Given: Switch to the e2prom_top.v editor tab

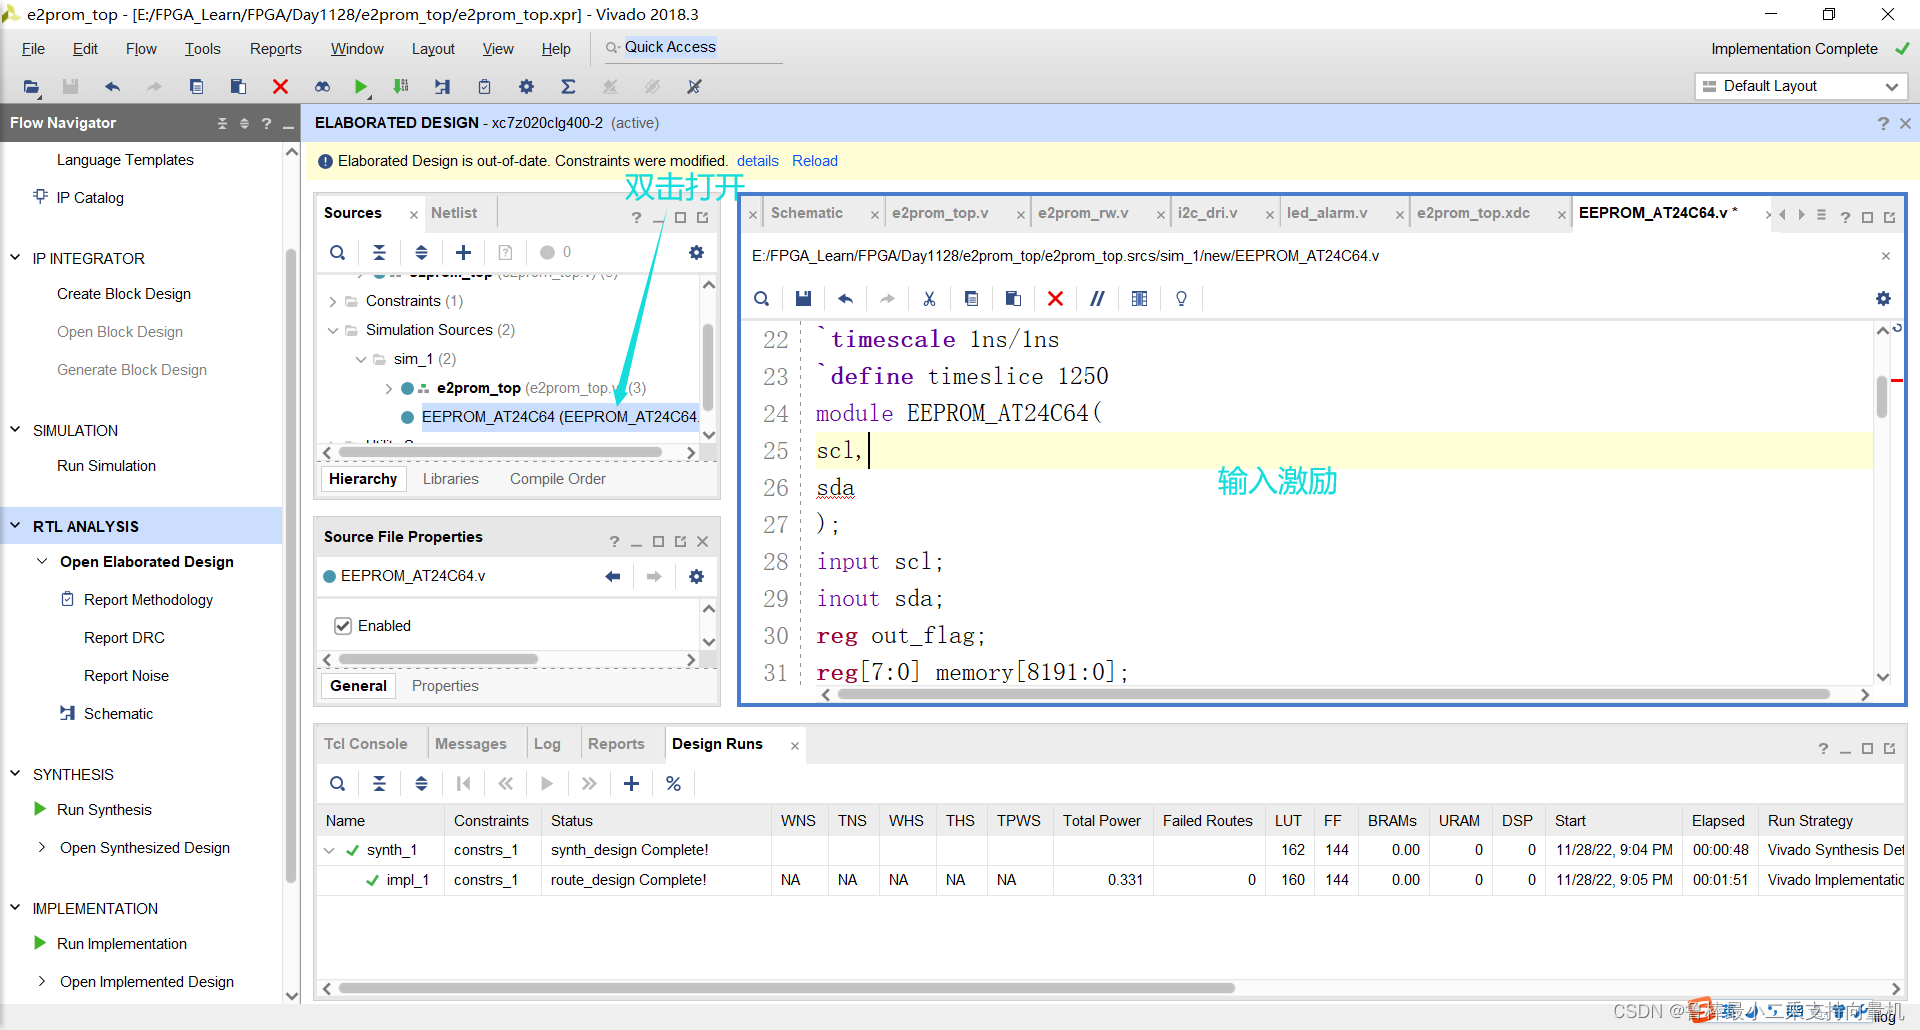Looking at the screenshot, I should [940, 213].
